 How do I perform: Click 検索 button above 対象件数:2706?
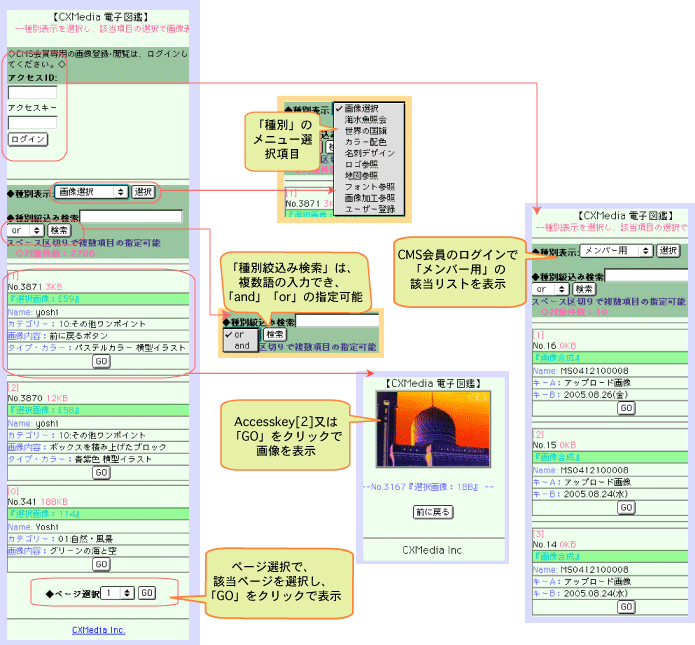tap(59, 231)
